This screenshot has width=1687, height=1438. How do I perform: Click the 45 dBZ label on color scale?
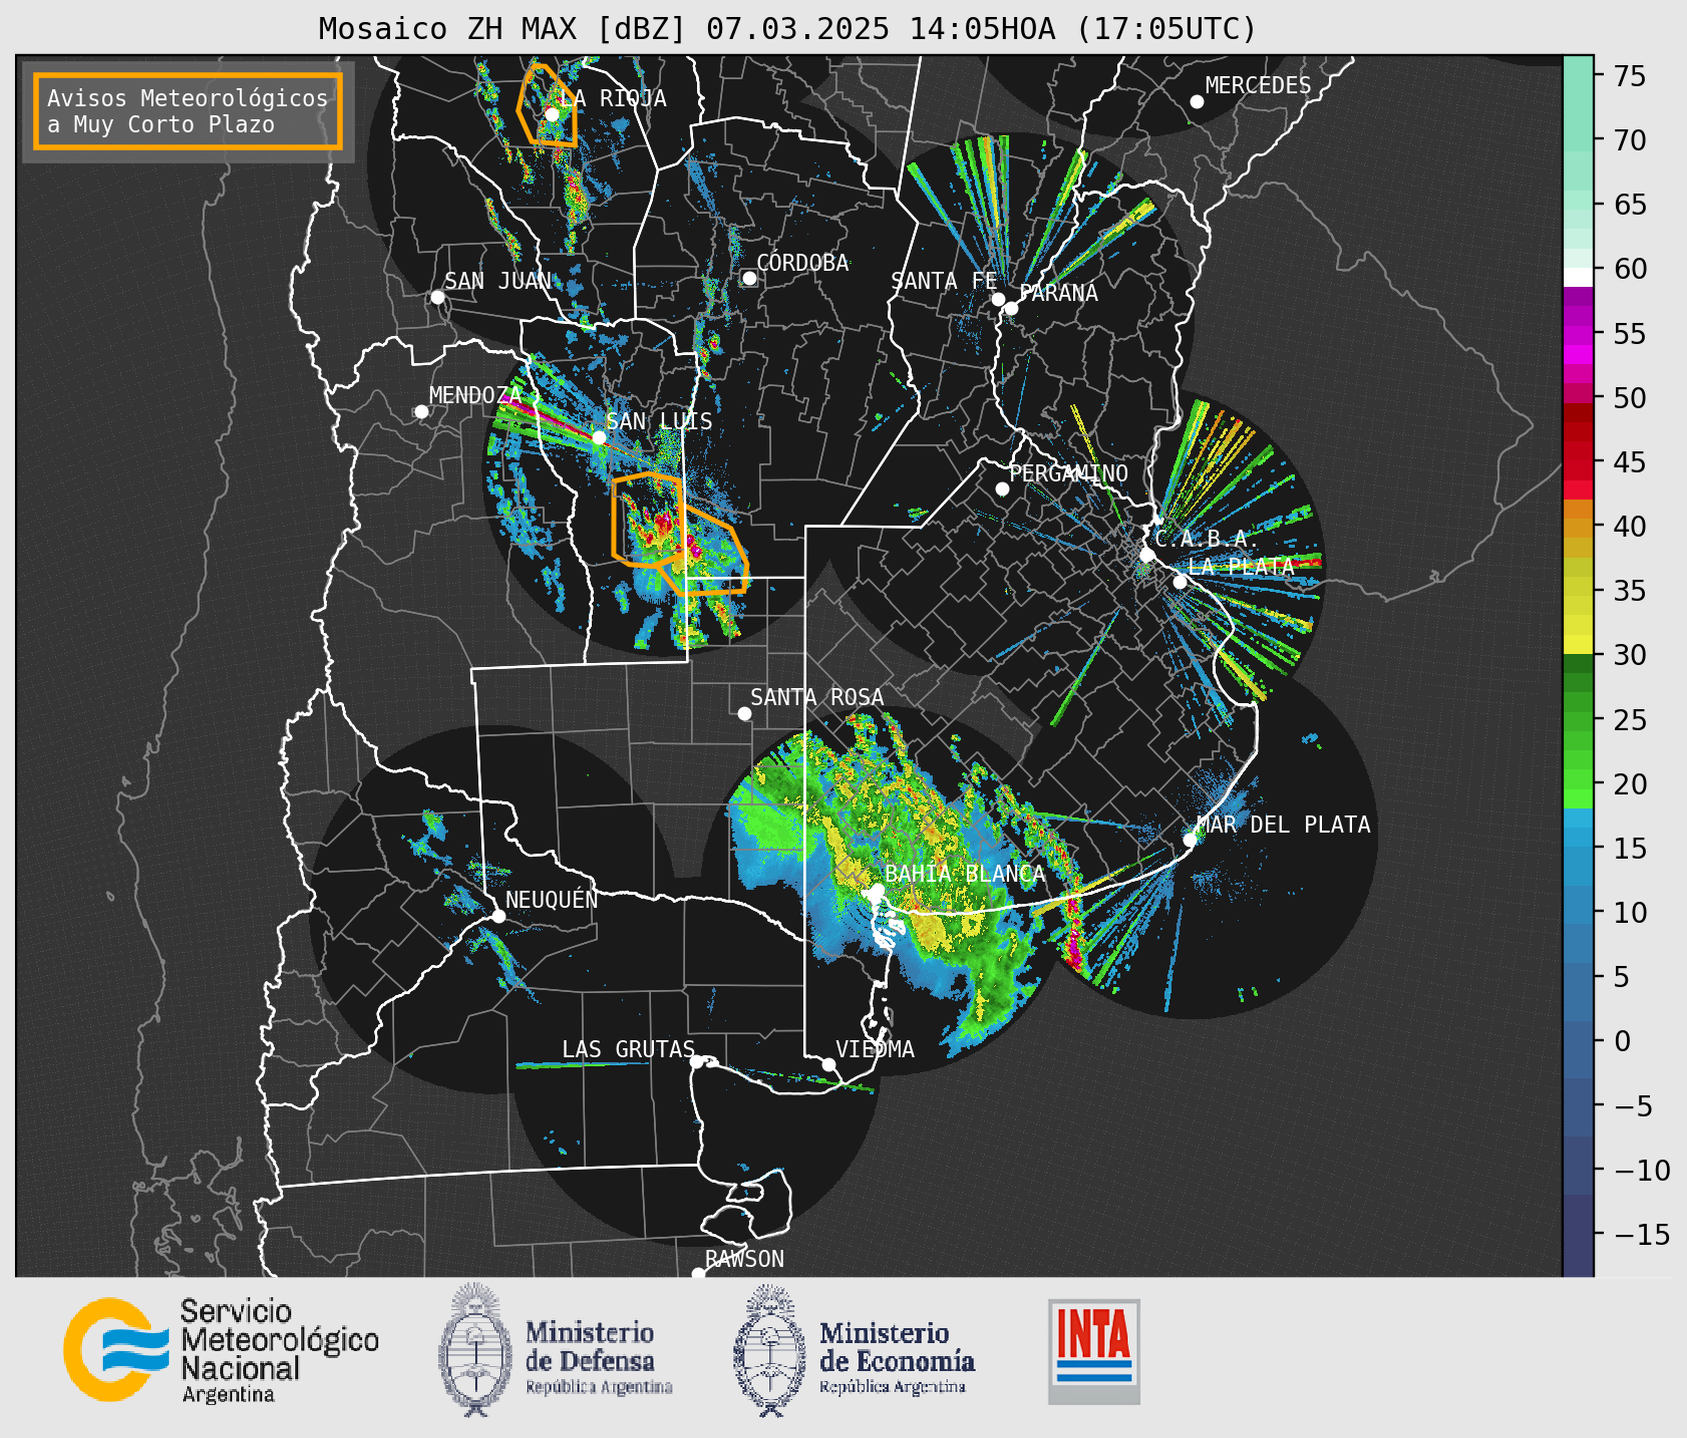coord(1628,462)
